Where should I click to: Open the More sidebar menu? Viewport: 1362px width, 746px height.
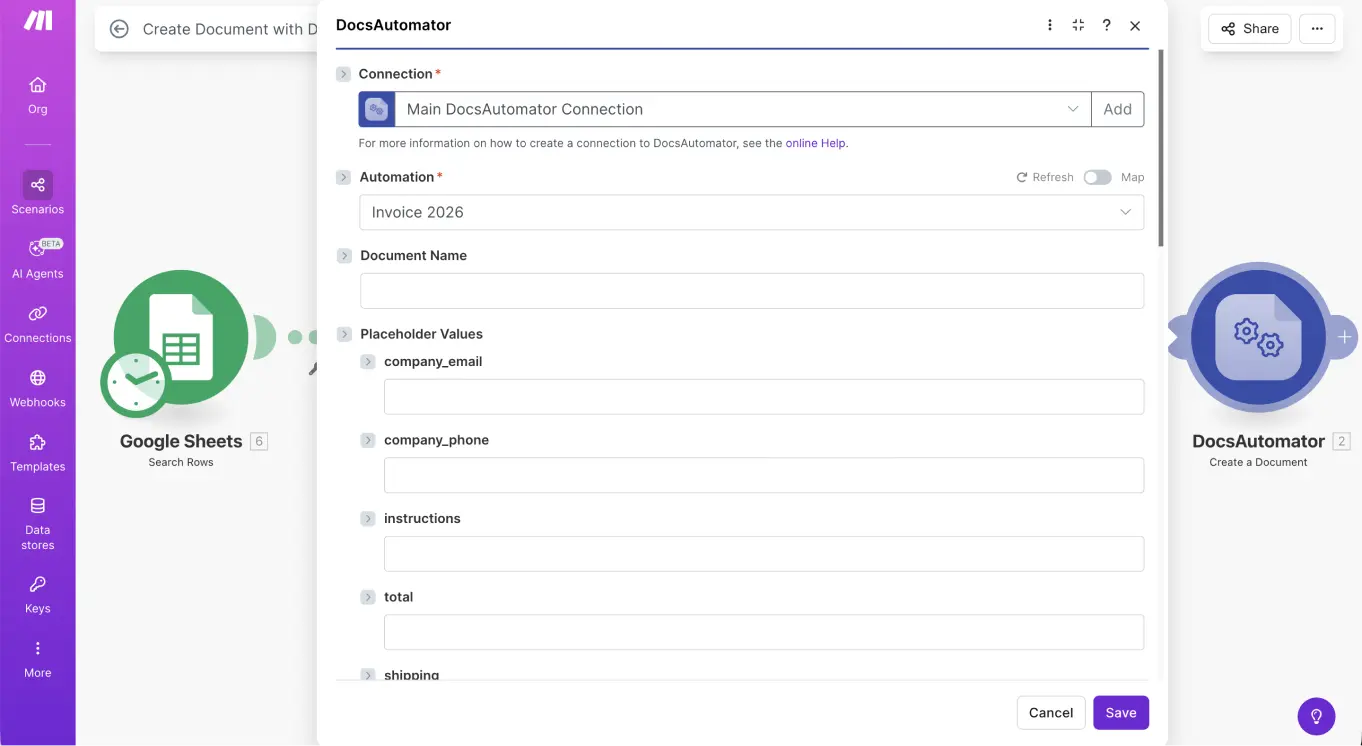pyautogui.click(x=37, y=658)
